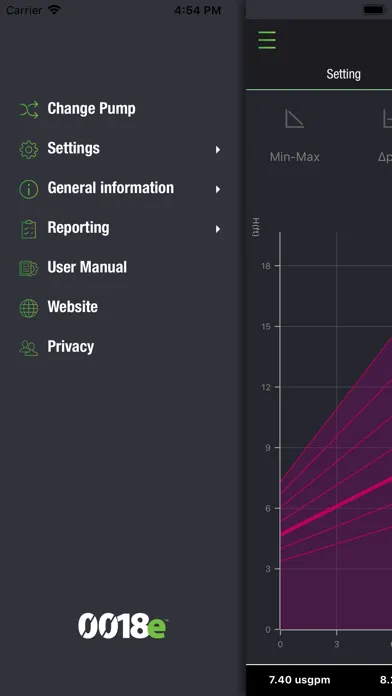The width and height of the screenshot is (392, 696).
Task: Tap the 0018e pump logo
Action: 123,626
